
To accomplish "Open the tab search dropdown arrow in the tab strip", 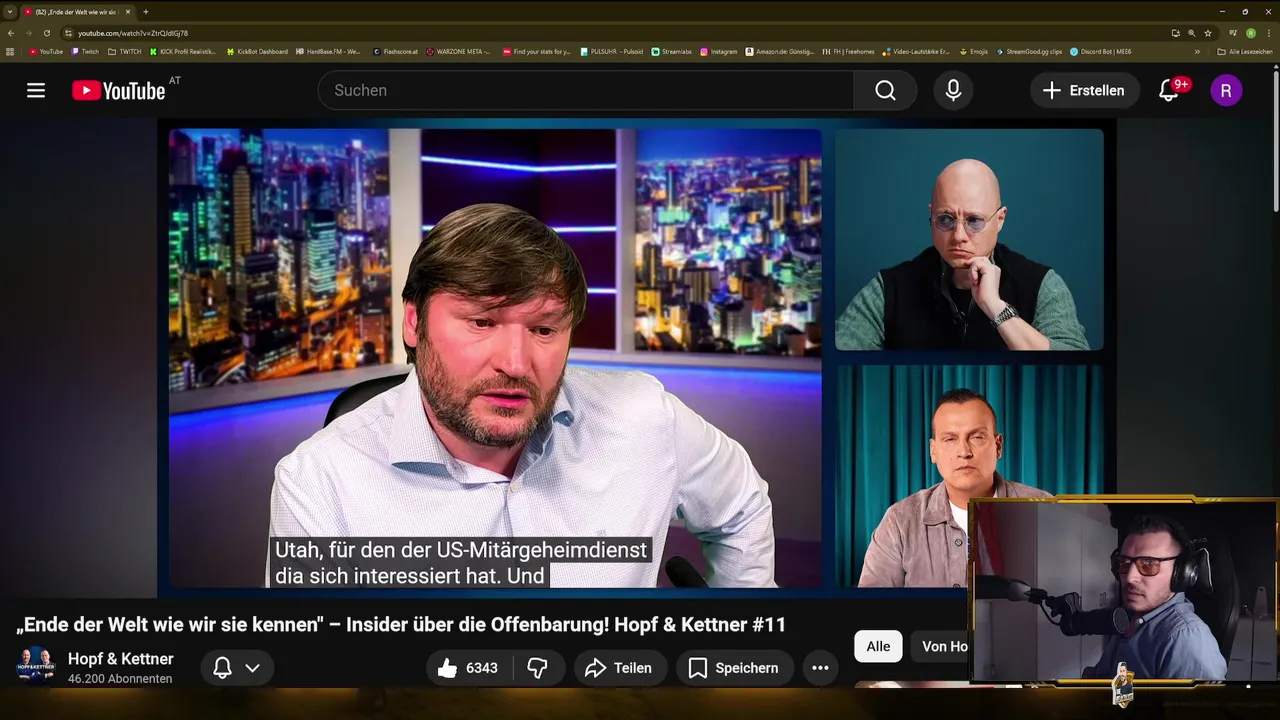I will pyautogui.click(x=10, y=12).
